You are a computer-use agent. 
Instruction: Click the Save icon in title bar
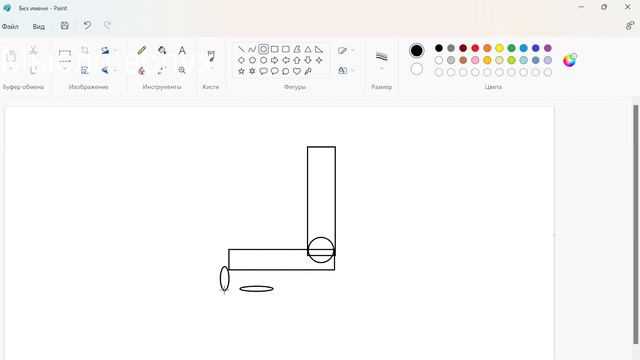(x=64, y=26)
